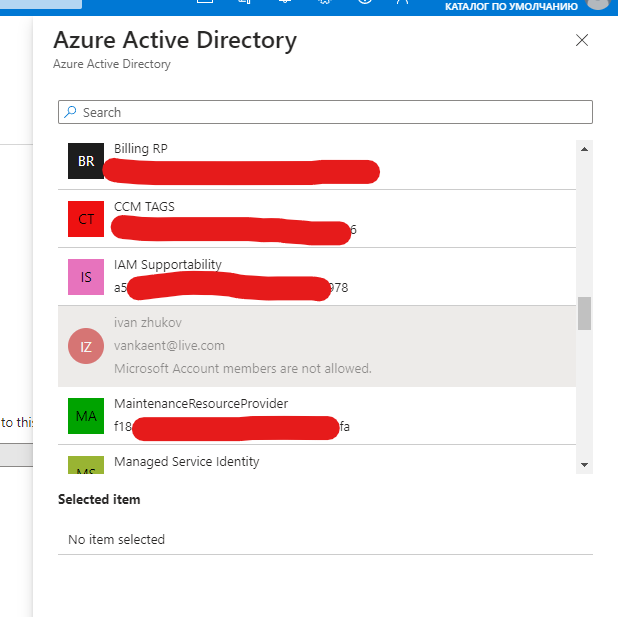This screenshot has height=617, width=618.
Task: Choose the Managed Service Identity entry
Action: (x=317, y=460)
